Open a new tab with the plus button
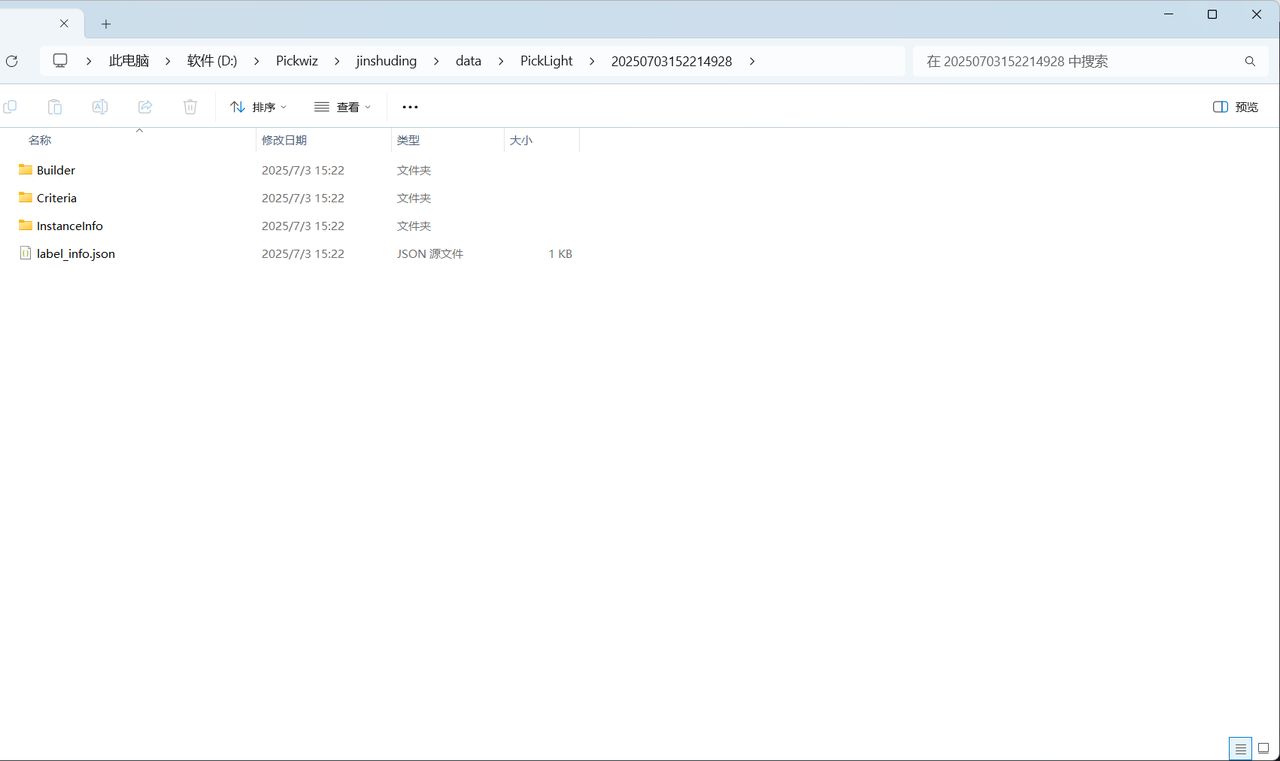1280x761 pixels. tap(106, 24)
